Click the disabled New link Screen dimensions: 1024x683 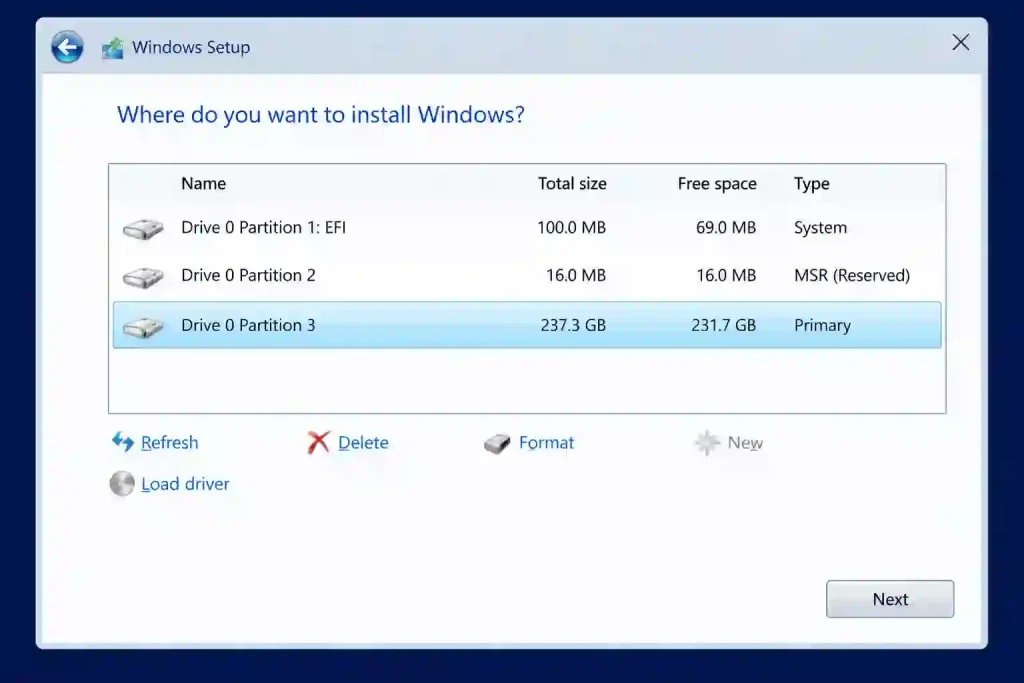pos(745,443)
